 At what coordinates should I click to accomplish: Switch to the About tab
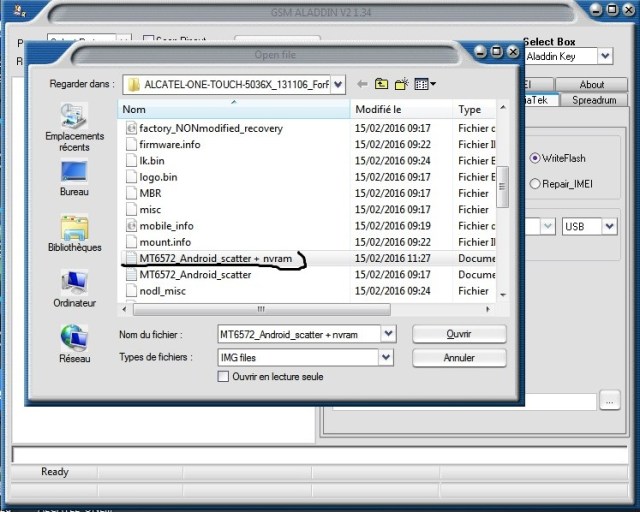click(x=592, y=85)
